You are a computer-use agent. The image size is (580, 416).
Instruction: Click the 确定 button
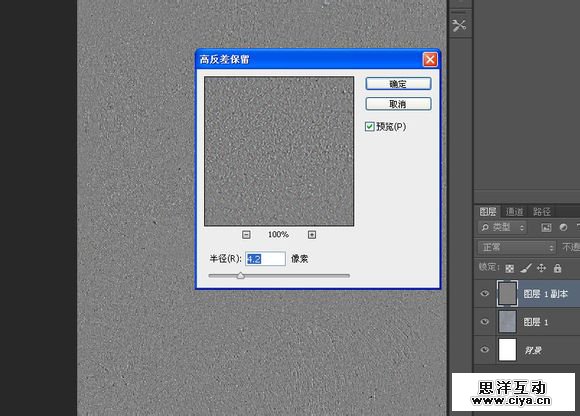[x=398, y=84]
